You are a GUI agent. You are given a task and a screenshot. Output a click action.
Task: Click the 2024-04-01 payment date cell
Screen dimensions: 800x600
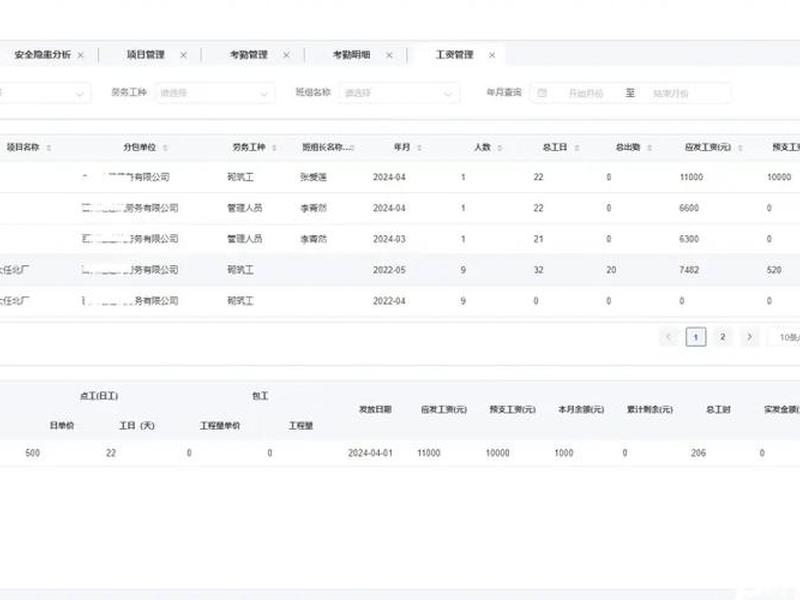370,453
